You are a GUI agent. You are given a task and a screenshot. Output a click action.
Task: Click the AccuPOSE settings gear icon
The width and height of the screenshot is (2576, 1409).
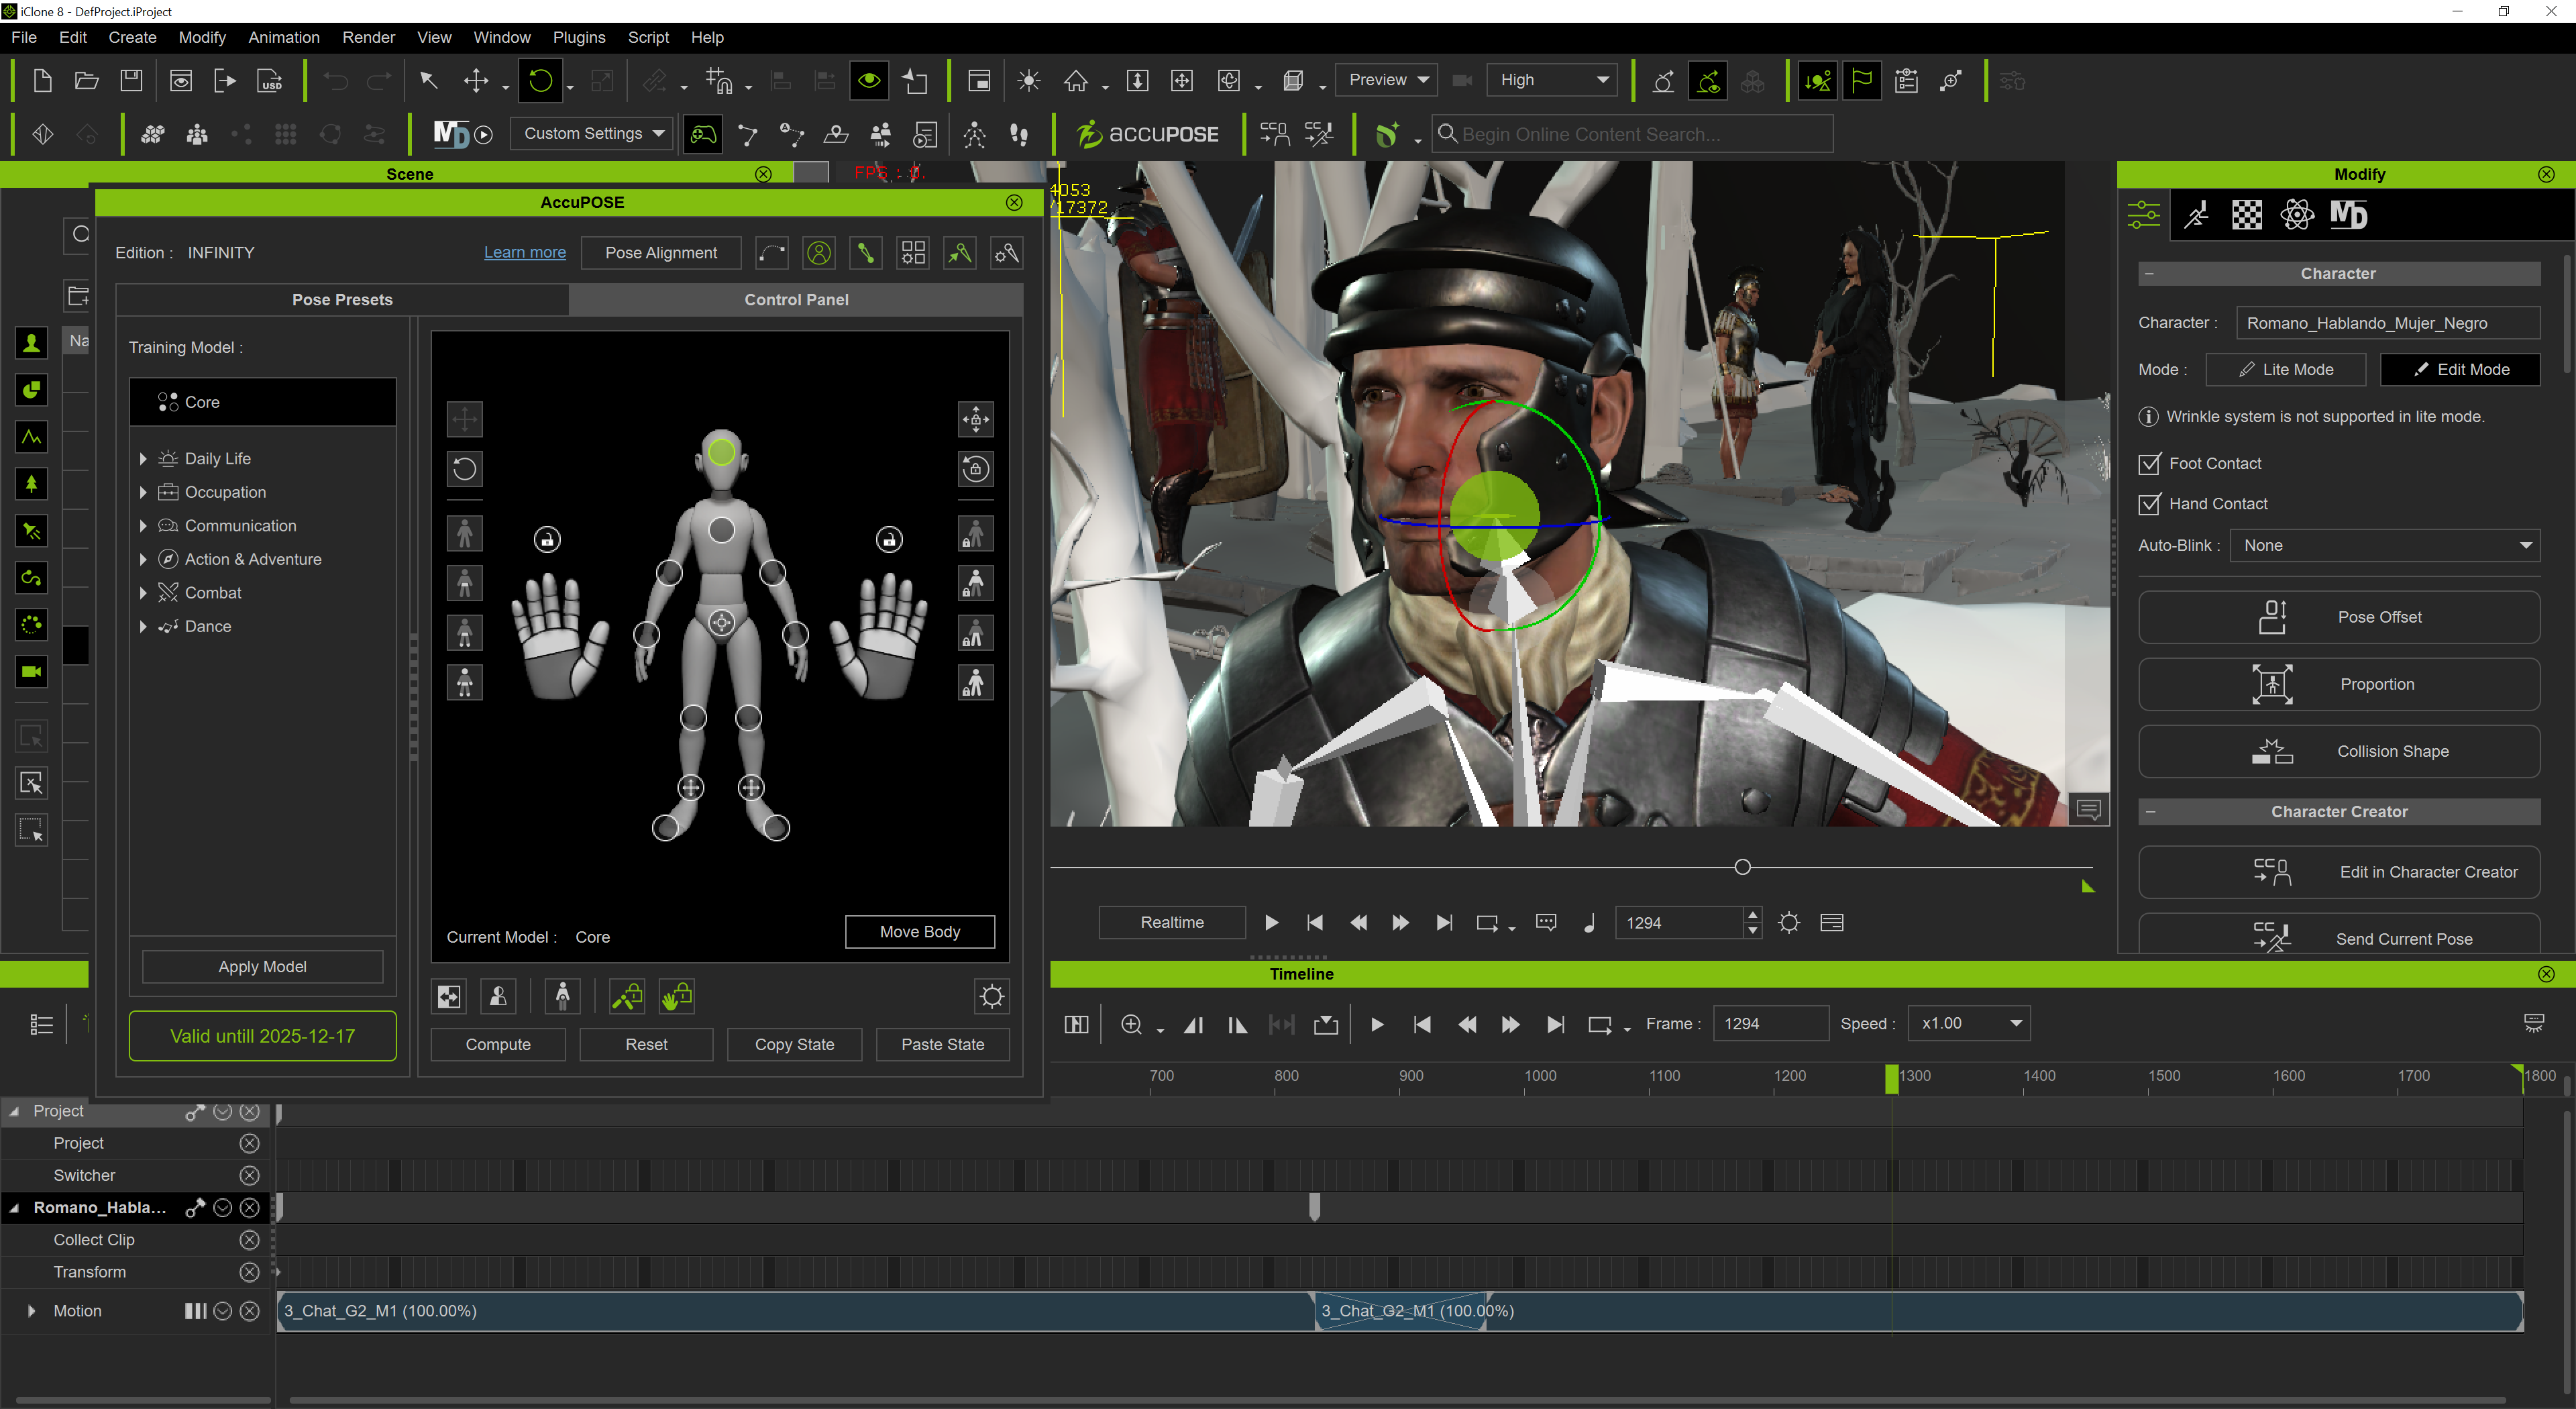coord(992,996)
